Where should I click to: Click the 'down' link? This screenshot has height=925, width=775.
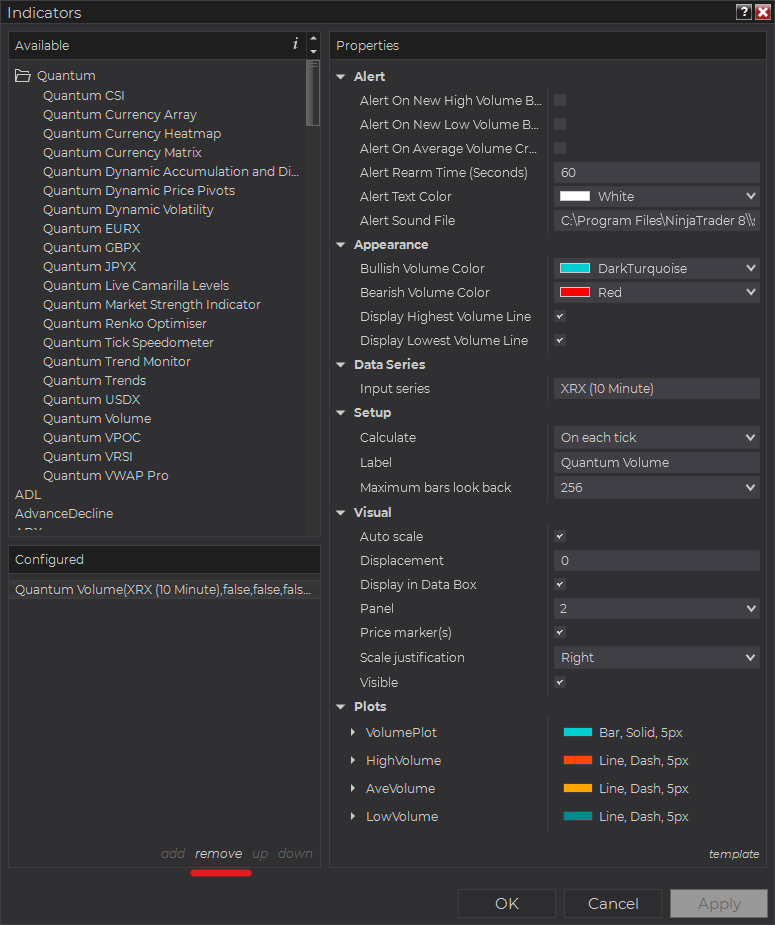point(295,854)
